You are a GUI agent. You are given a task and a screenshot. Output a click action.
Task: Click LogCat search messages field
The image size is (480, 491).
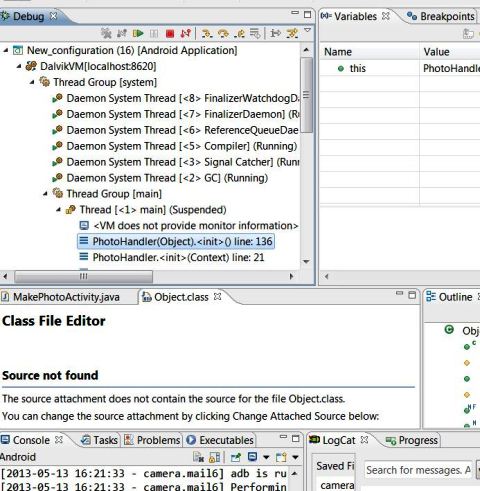[418, 470]
